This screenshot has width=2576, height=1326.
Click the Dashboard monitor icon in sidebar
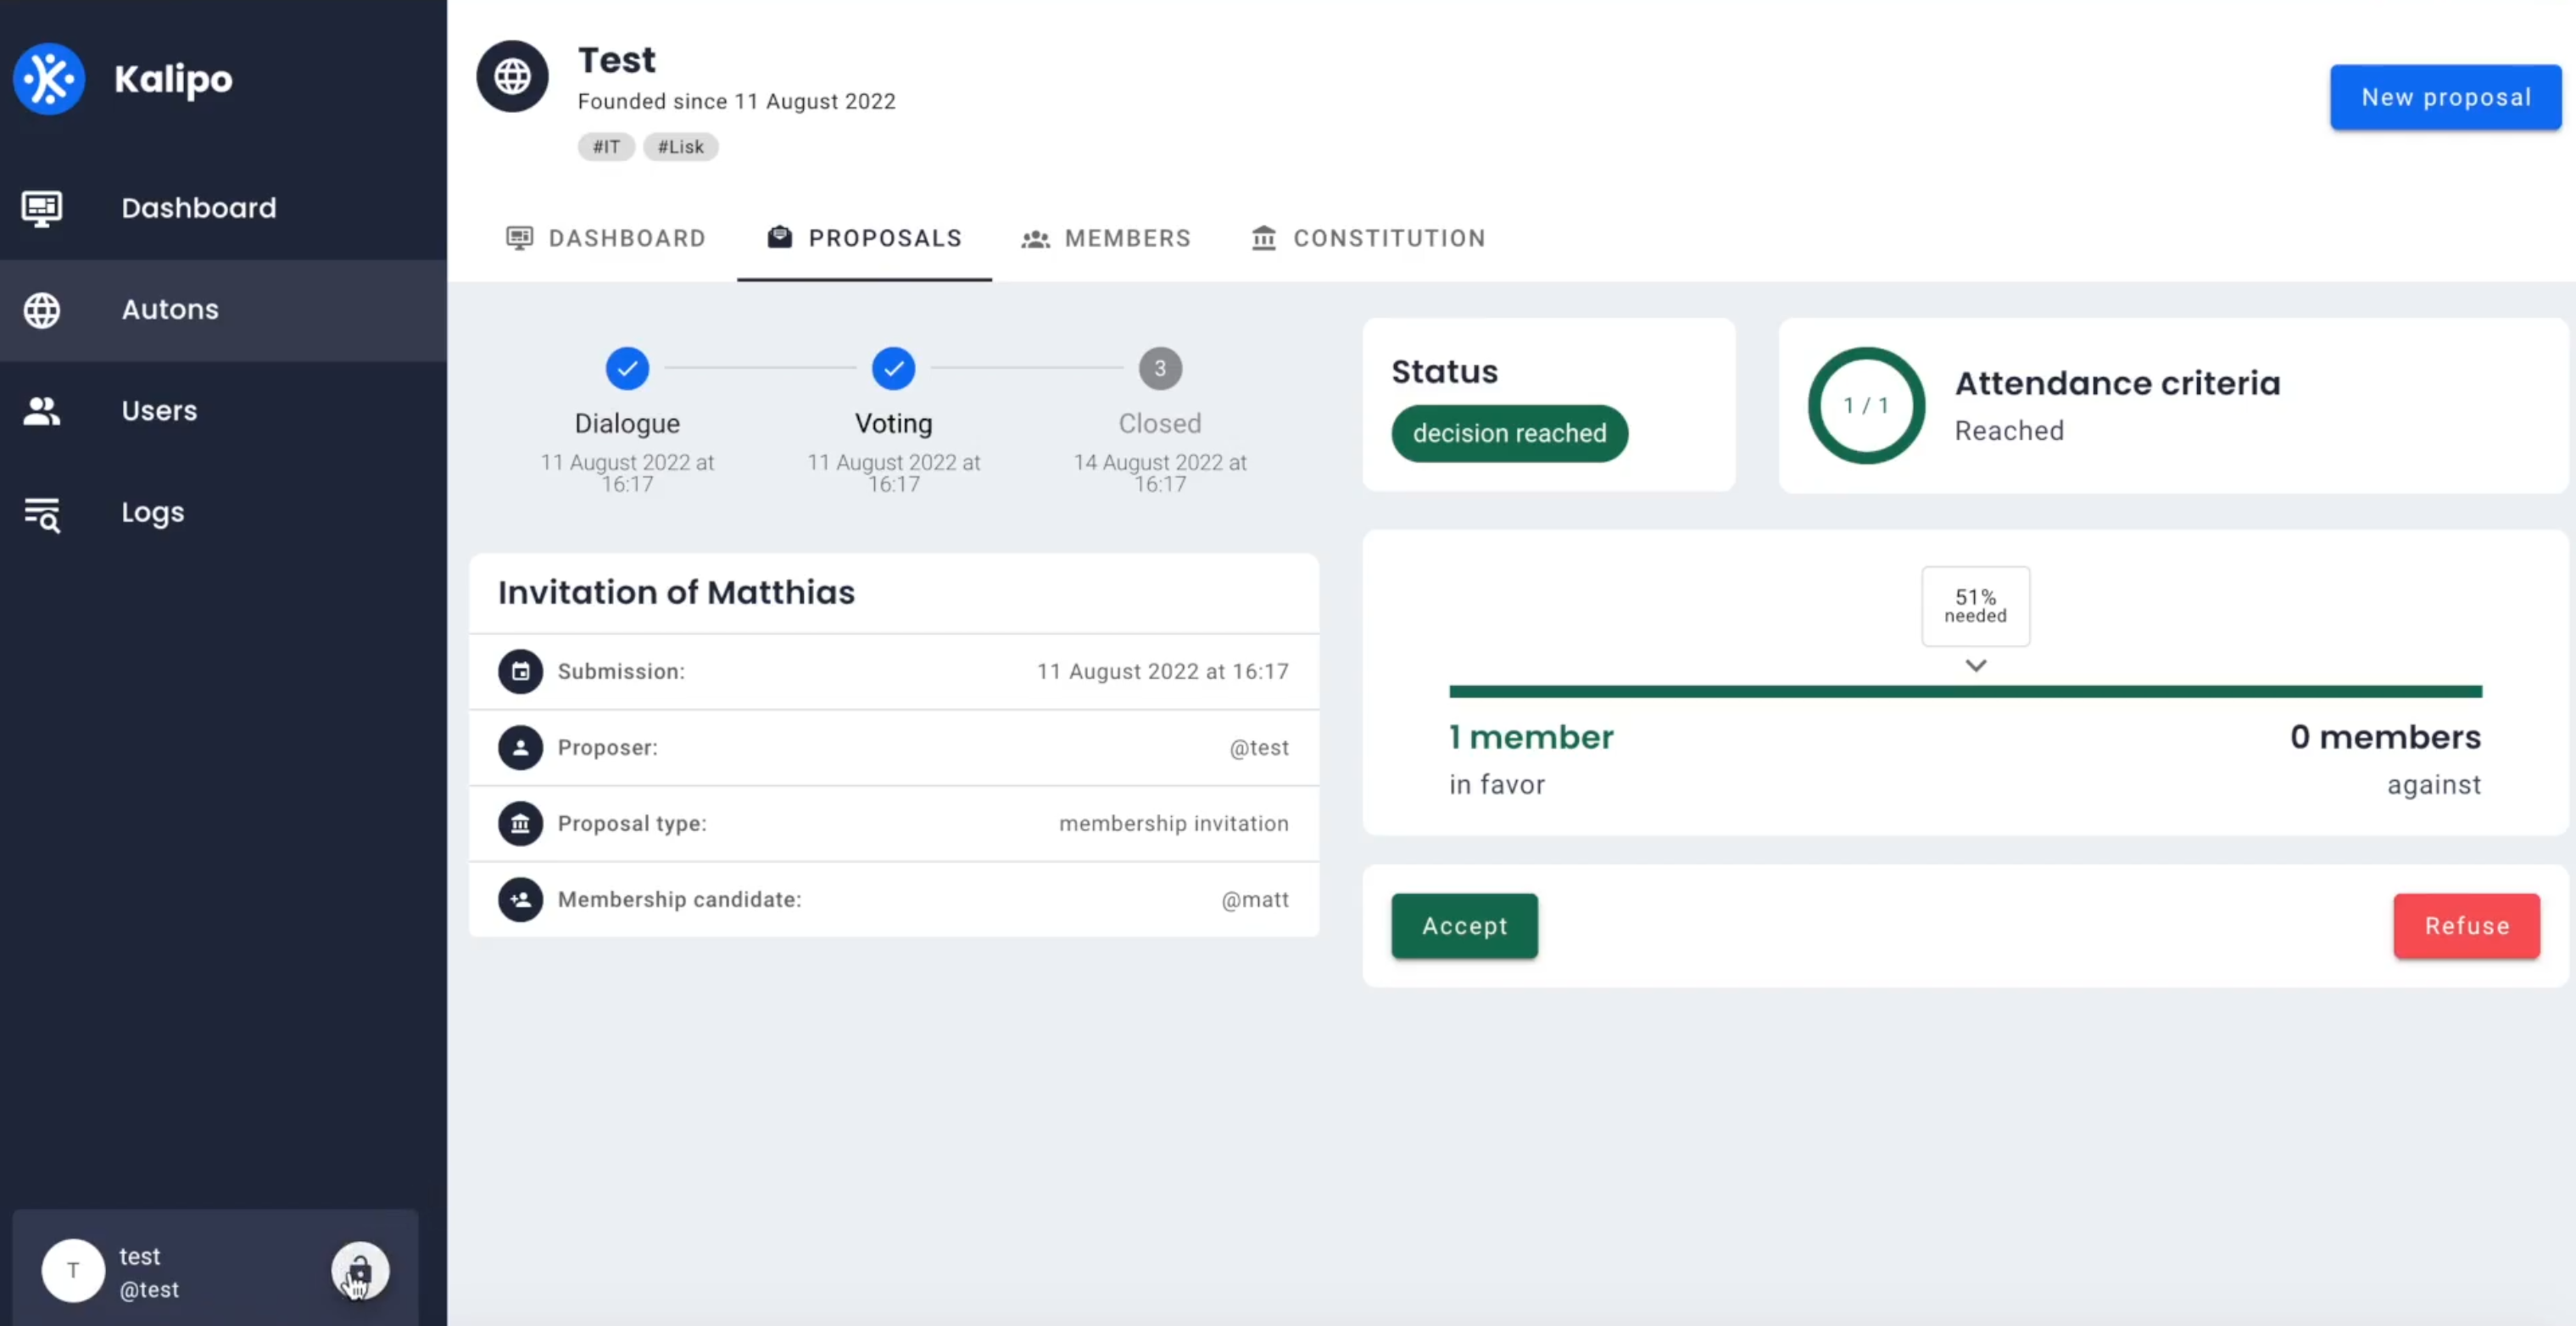coord(42,208)
